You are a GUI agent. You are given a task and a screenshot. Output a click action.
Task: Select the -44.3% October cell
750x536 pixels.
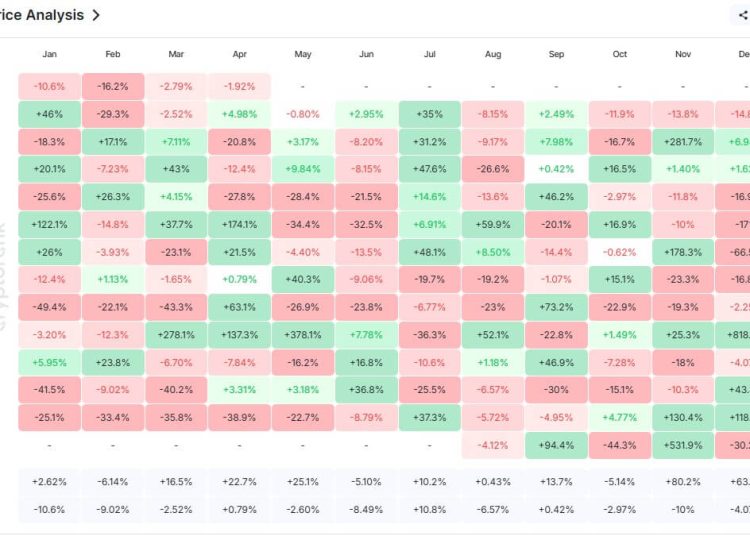(619, 445)
